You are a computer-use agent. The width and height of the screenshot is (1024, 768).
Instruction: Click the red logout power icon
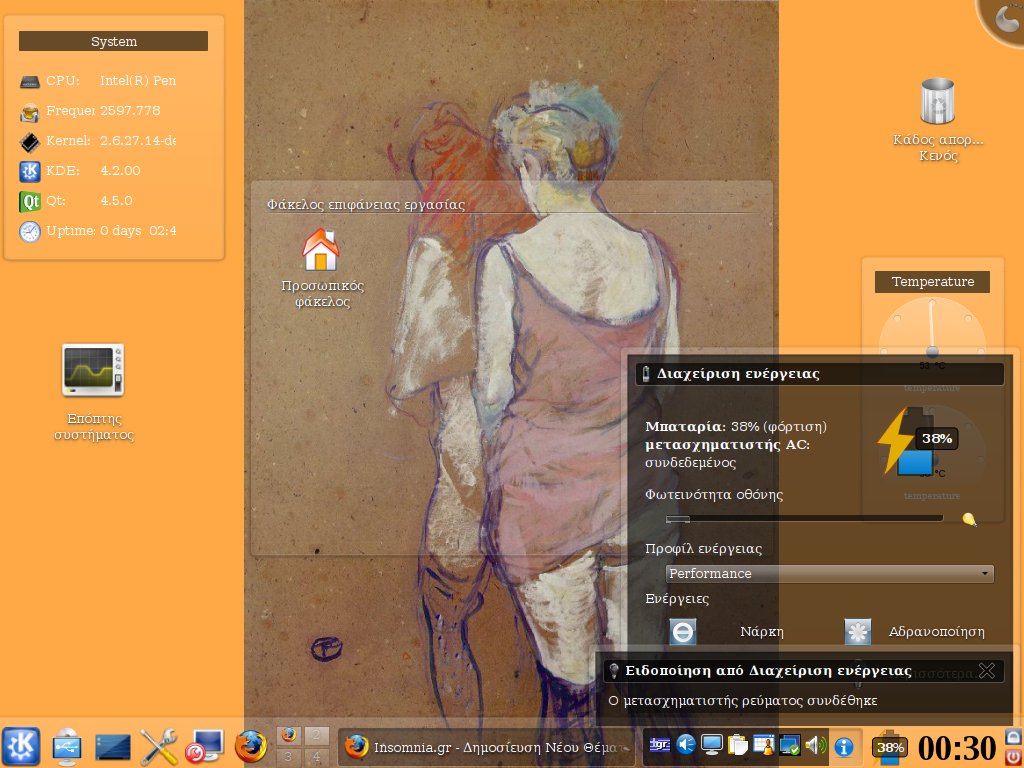coord(1012,756)
